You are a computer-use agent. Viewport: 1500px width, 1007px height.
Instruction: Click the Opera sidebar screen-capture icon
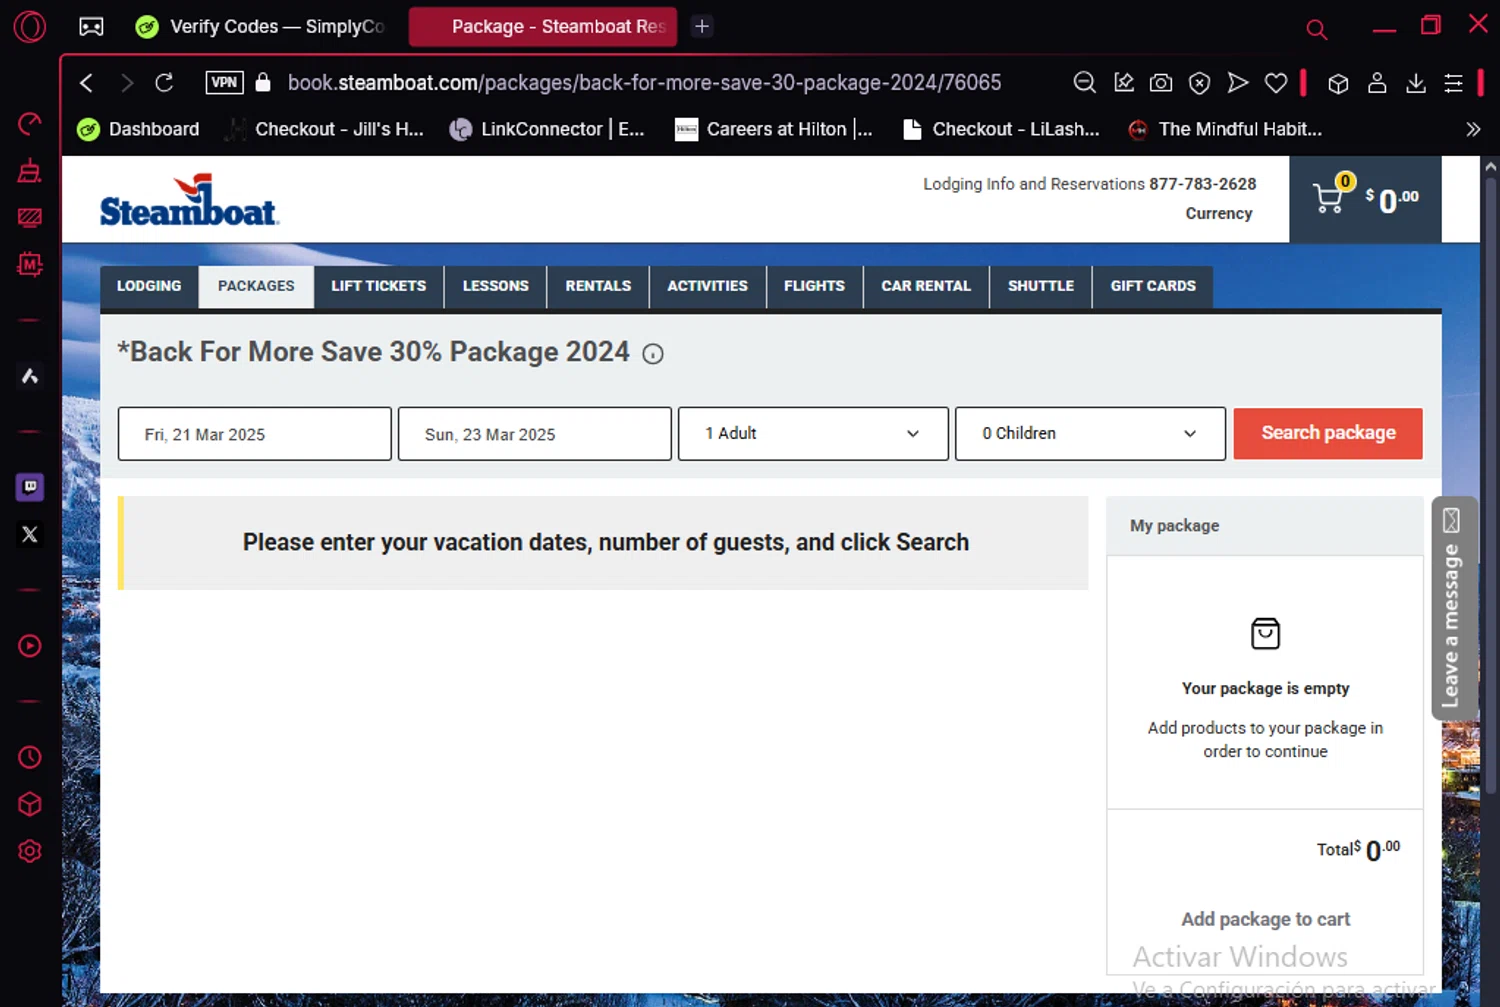click(x=30, y=217)
